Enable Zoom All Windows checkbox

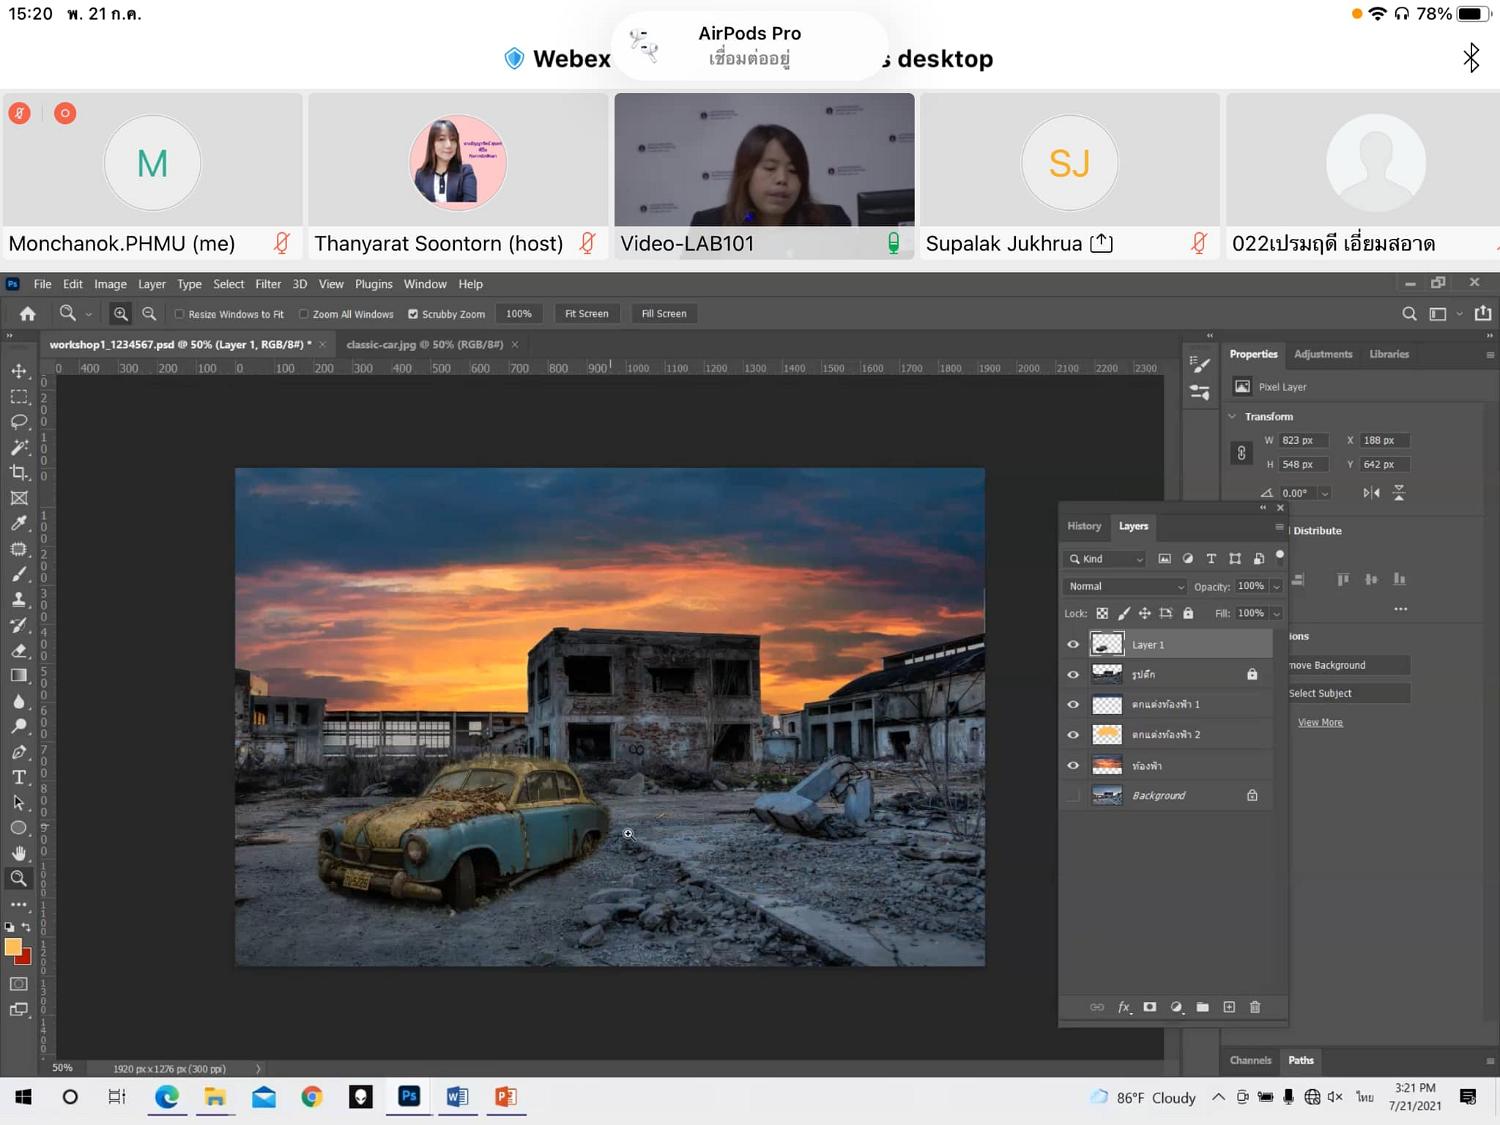pyautogui.click(x=304, y=314)
